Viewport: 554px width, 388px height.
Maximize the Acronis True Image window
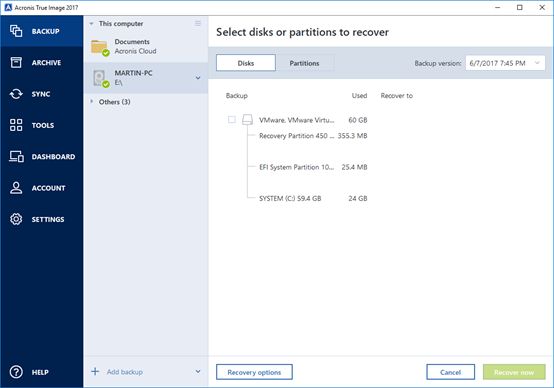point(519,7)
